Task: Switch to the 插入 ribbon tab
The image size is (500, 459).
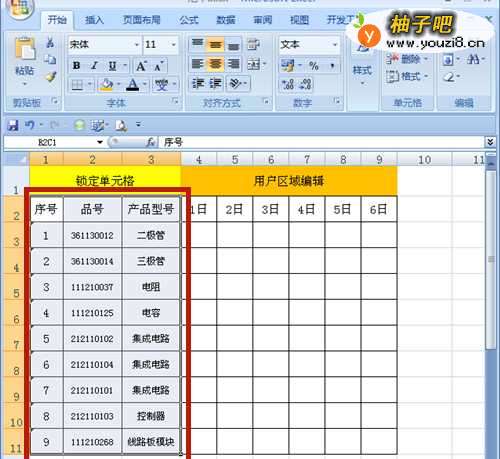Action: click(94, 20)
